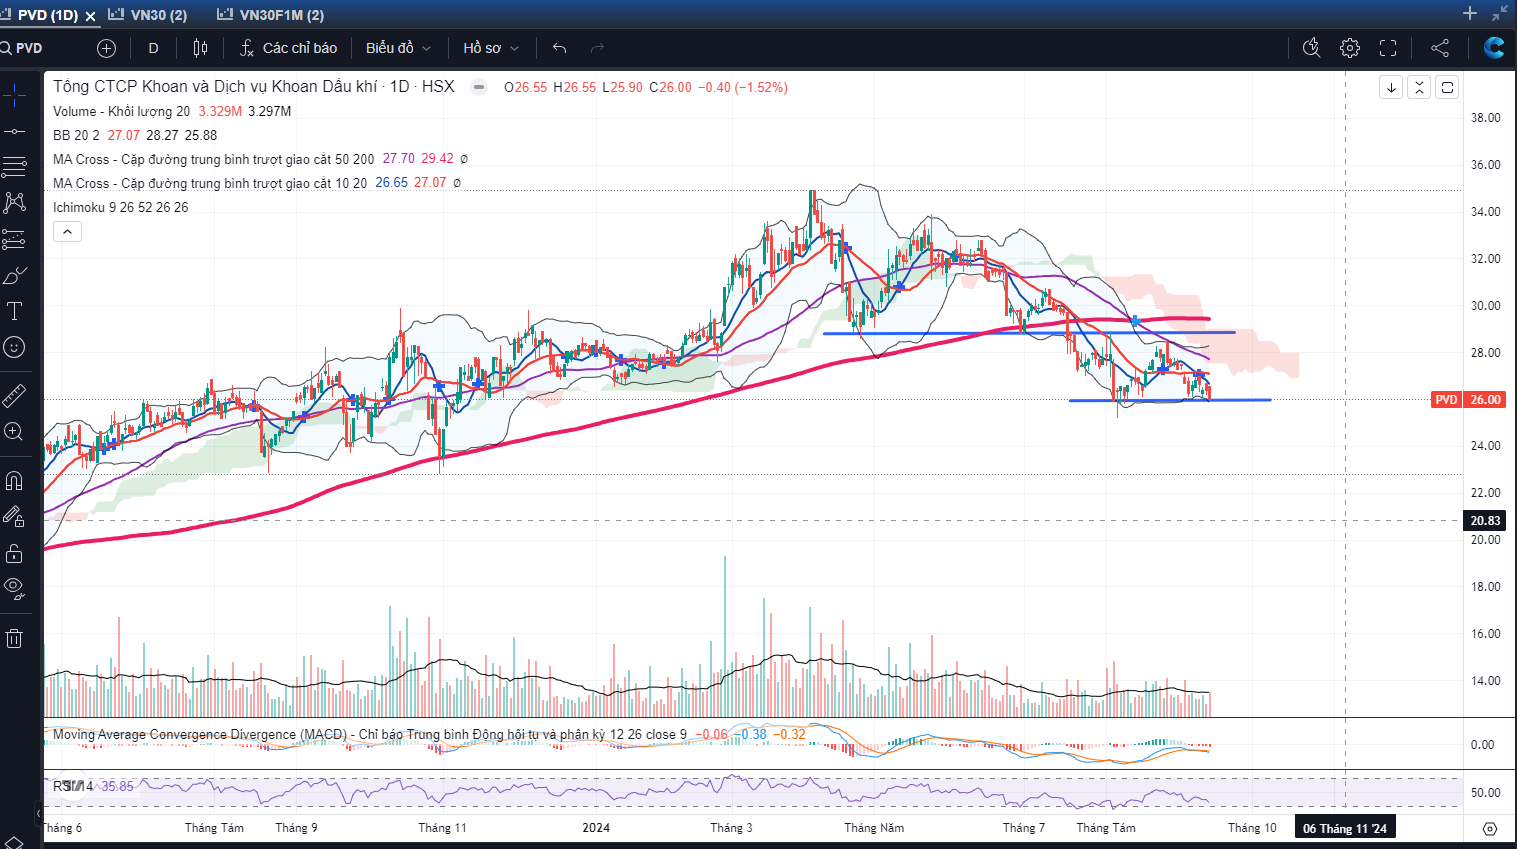The height and width of the screenshot is (849, 1517).
Task: Select the chart patterns tool
Action: (x=14, y=203)
